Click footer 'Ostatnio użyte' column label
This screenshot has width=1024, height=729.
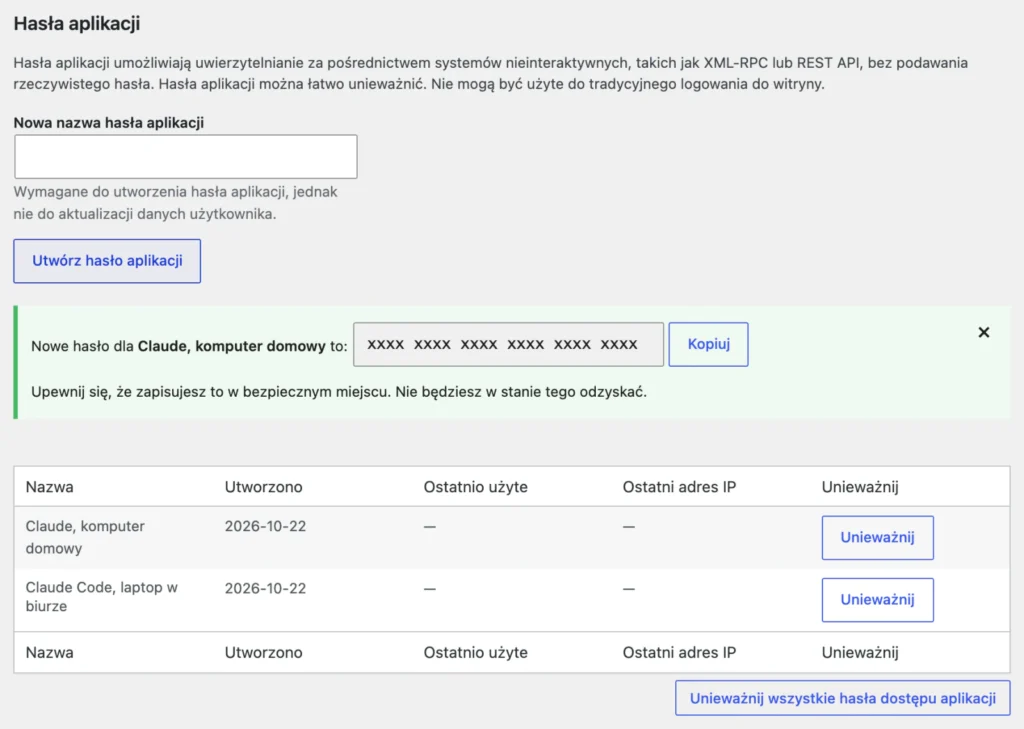coord(475,652)
